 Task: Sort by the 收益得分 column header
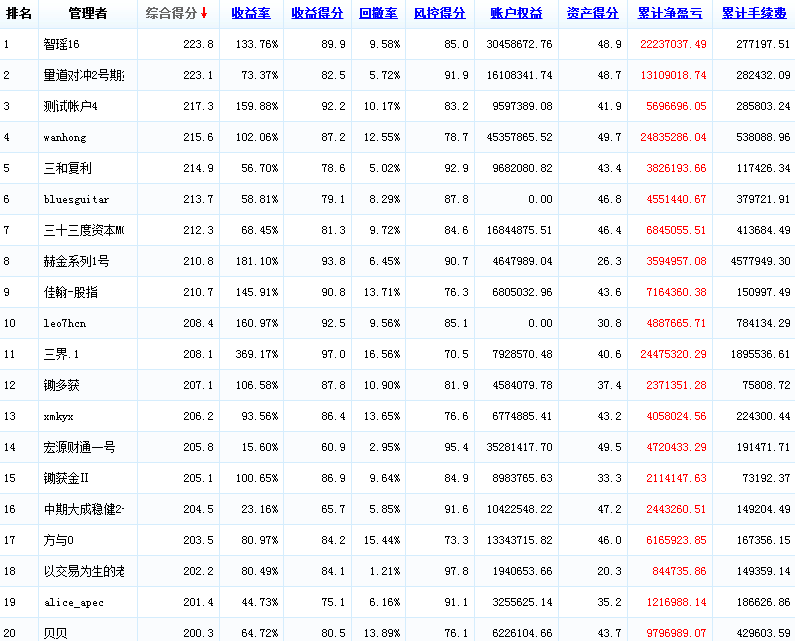click(317, 14)
